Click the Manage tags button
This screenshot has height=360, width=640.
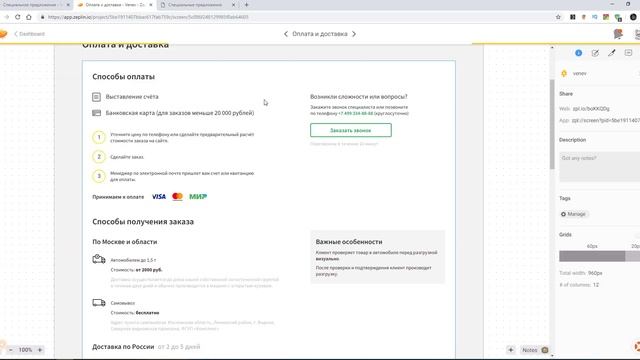573,214
